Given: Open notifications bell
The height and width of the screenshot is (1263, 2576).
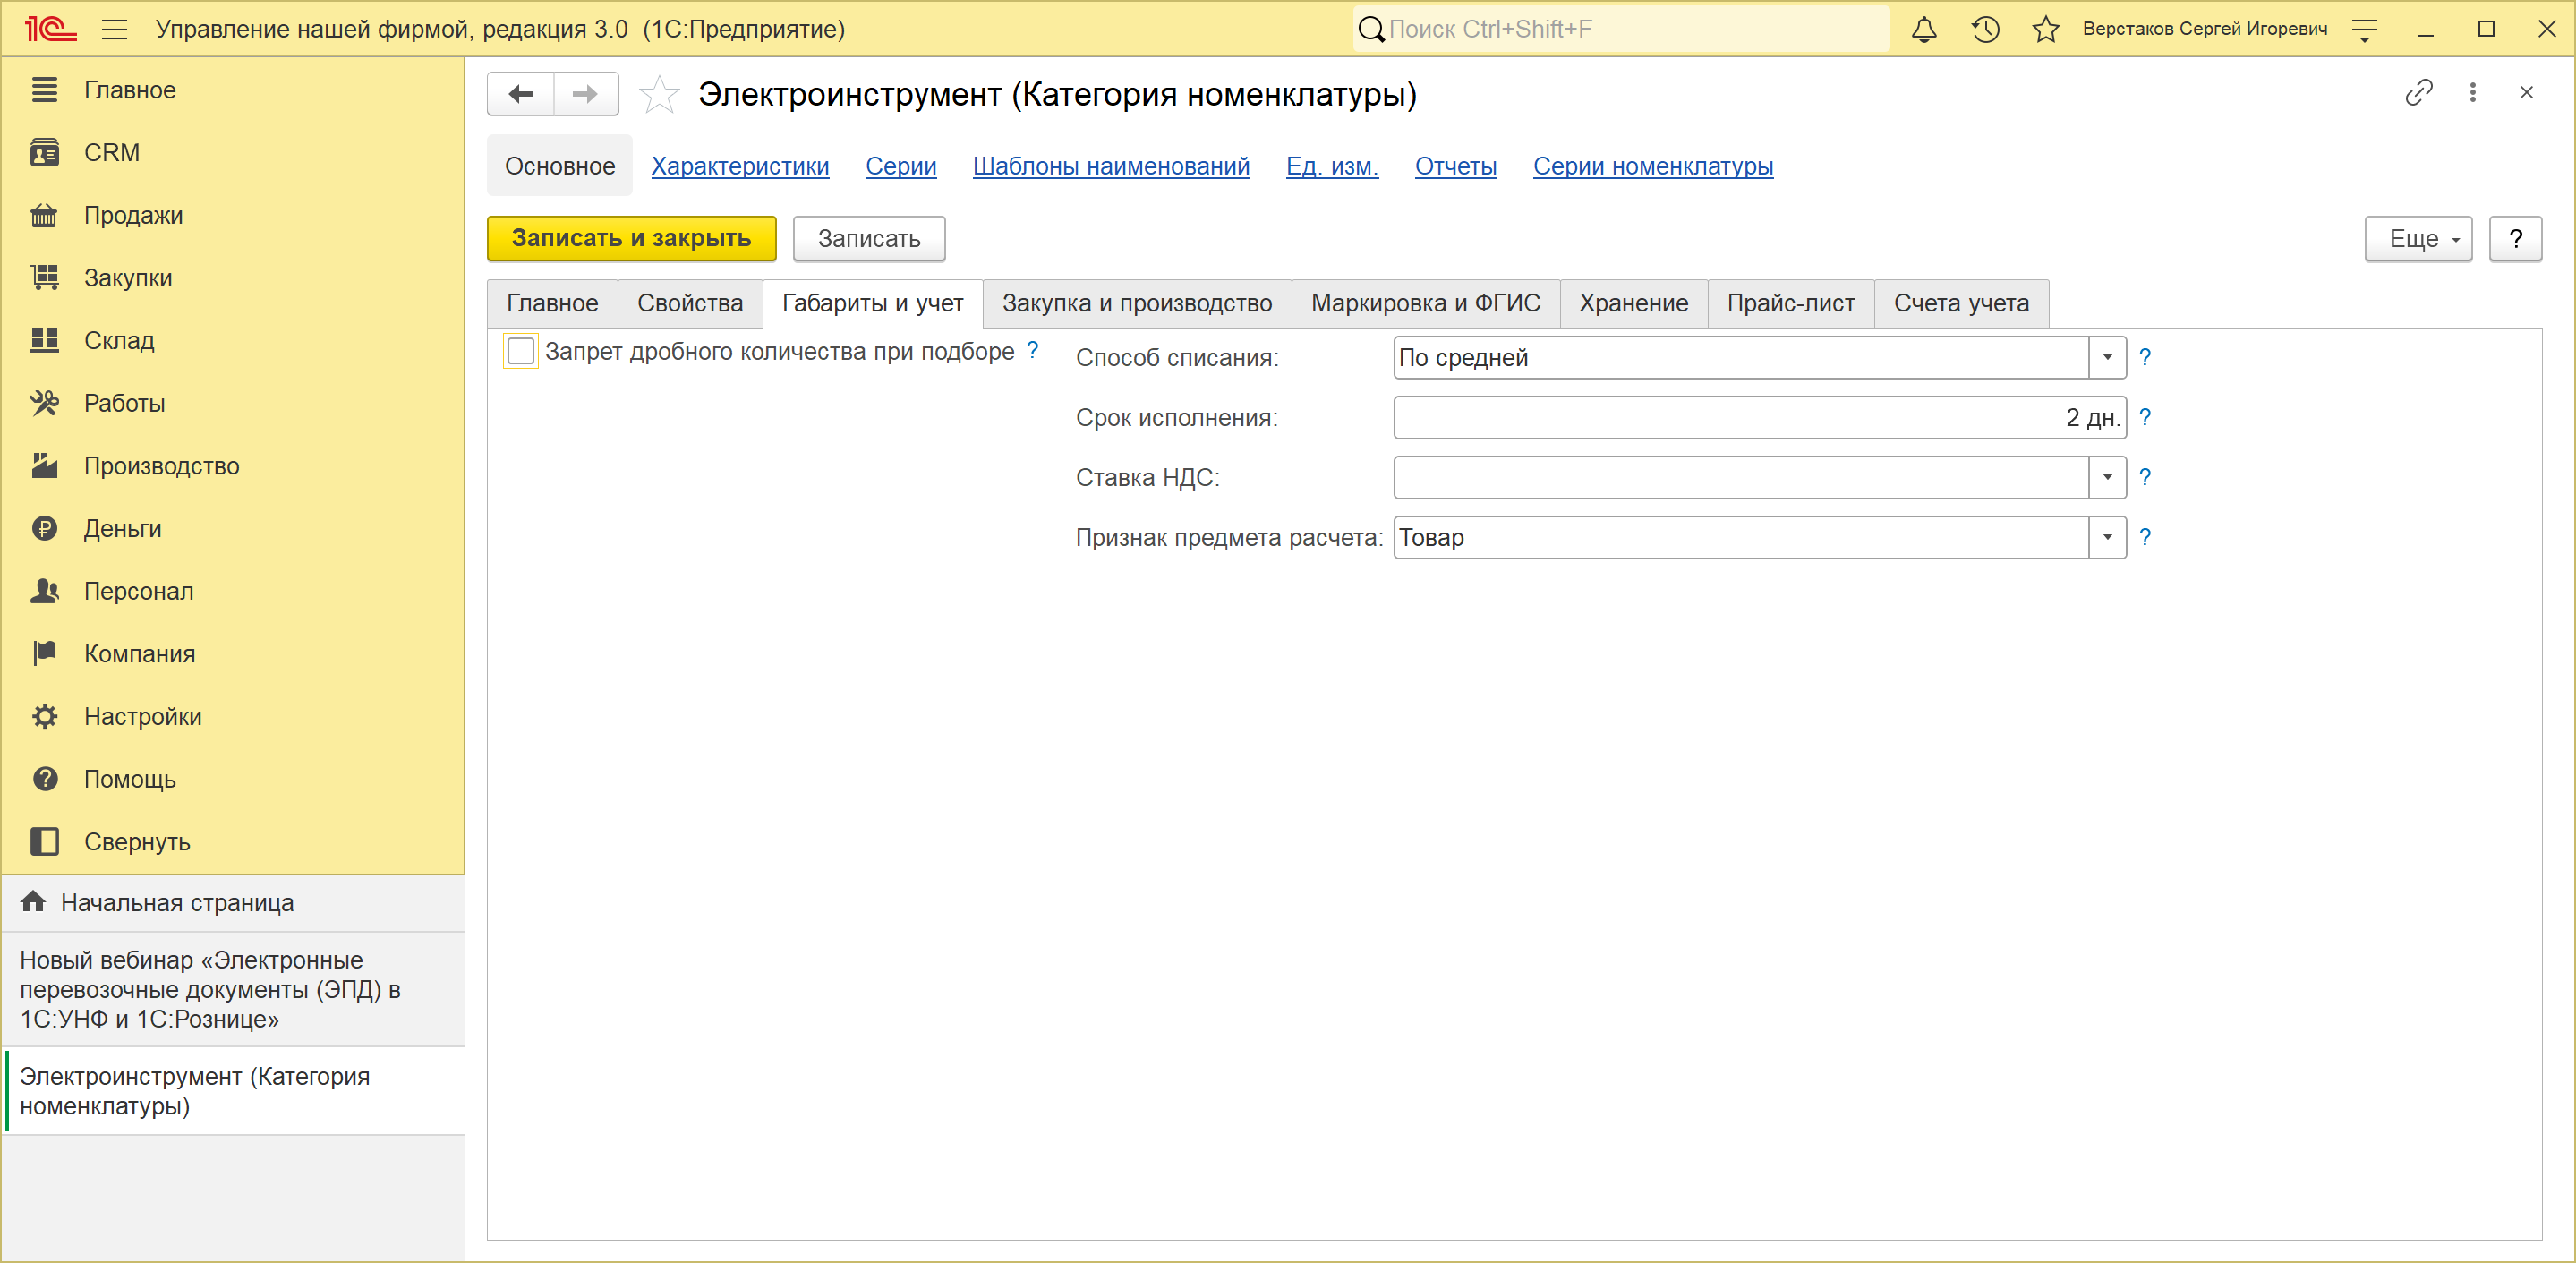Looking at the screenshot, I should tap(1924, 29).
